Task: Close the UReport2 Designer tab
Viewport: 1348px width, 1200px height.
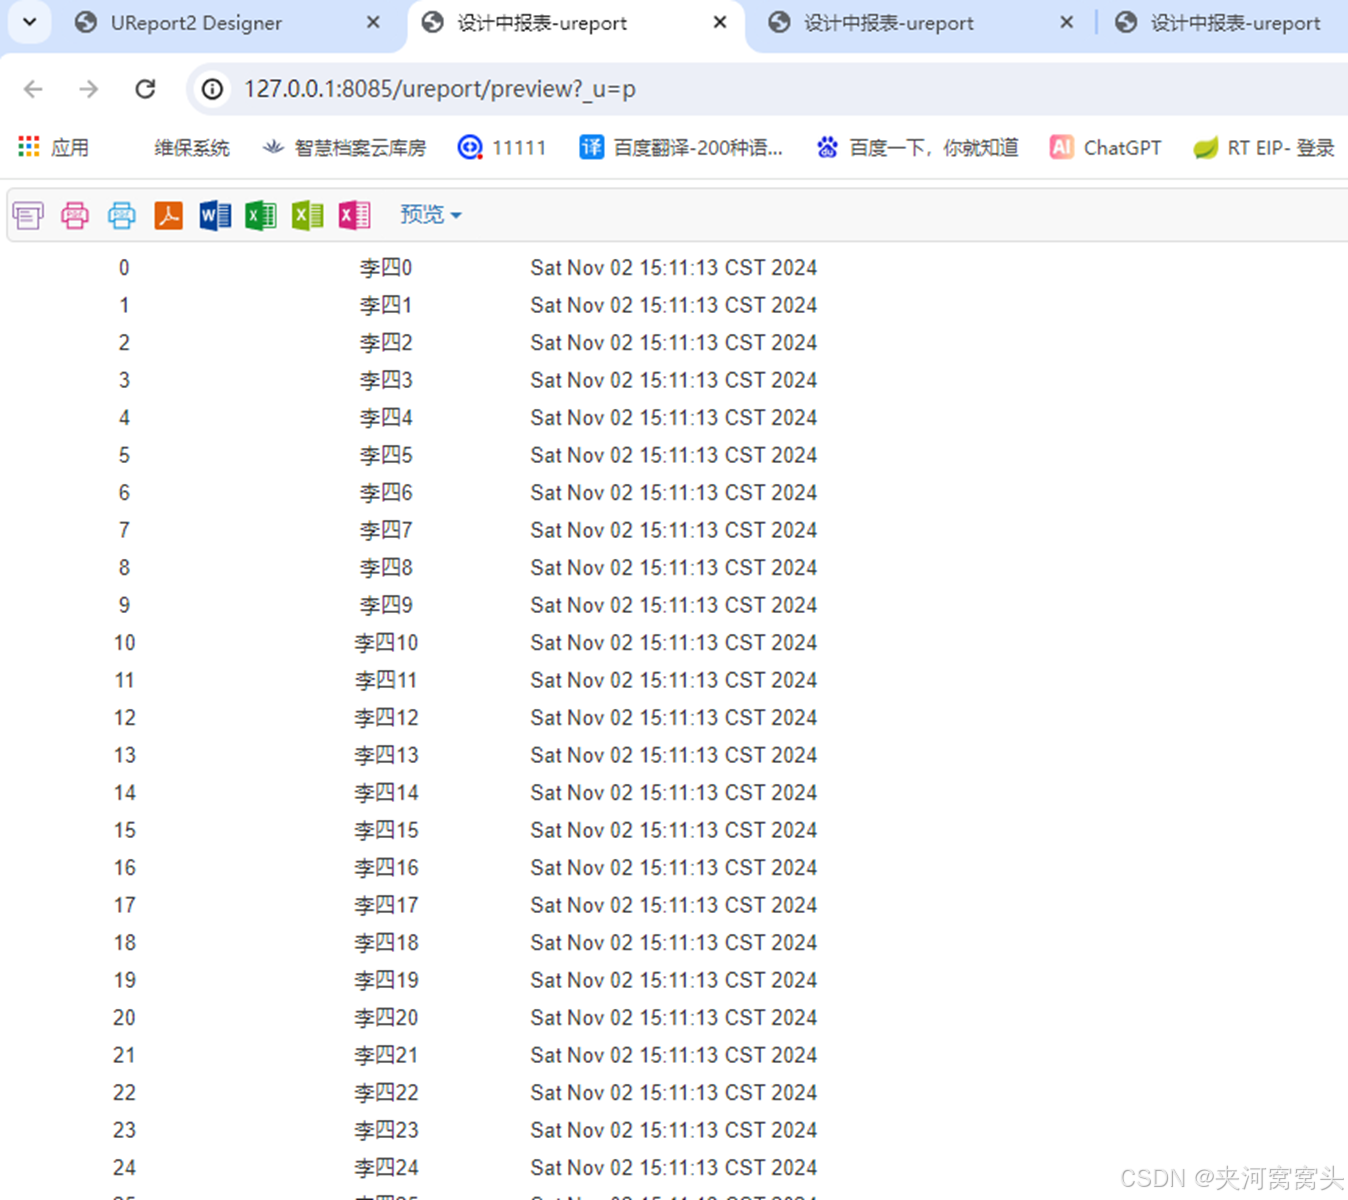Action: 373,22
